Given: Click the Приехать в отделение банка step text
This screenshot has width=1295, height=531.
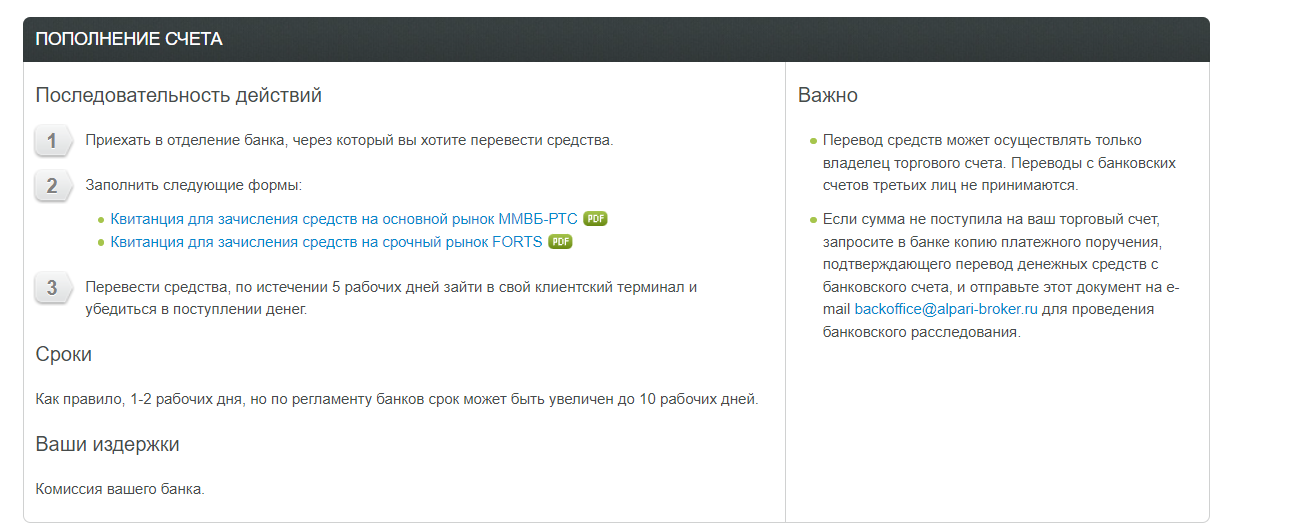Looking at the screenshot, I should click(x=349, y=140).
